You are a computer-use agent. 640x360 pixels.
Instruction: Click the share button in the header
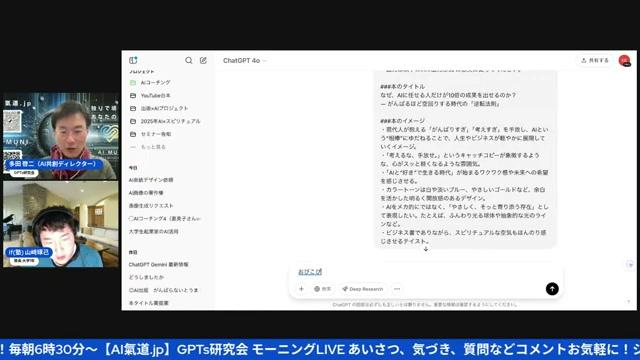coord(595,60)
